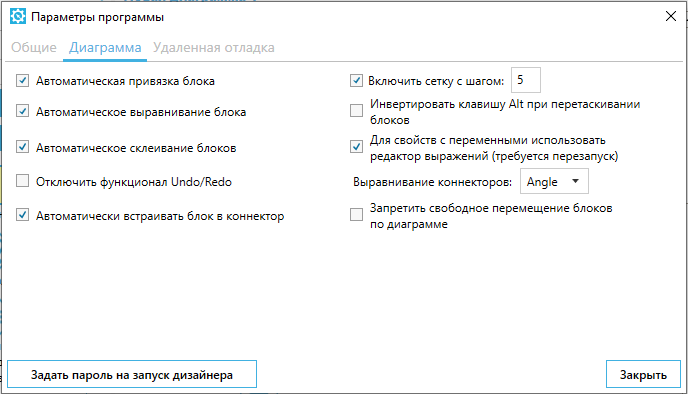Image resolution: width=688 pixels, height=394 pixels.
Task: Uncheck Автоматическое выравнивание блока
Action: 22,111
